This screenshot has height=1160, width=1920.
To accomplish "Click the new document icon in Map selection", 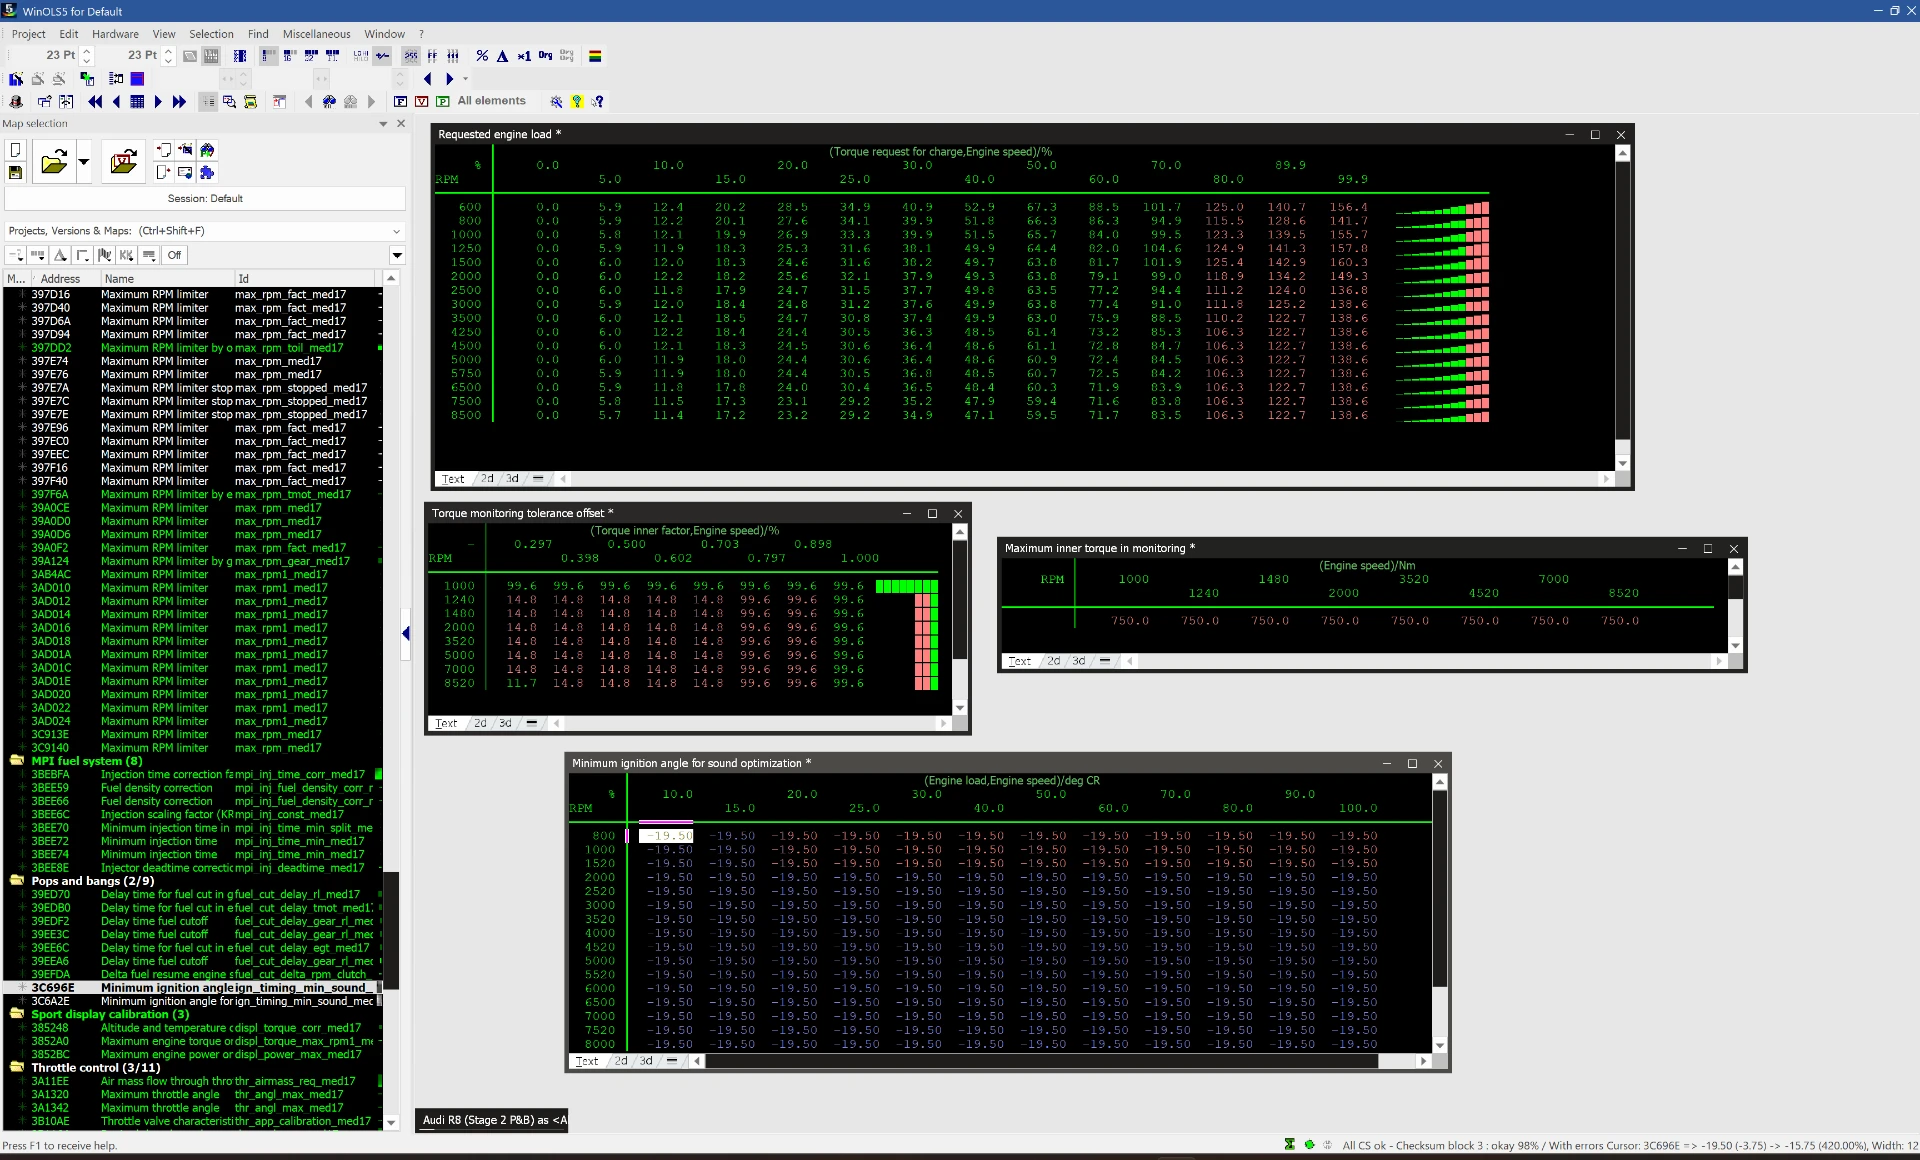I will 15,150.
